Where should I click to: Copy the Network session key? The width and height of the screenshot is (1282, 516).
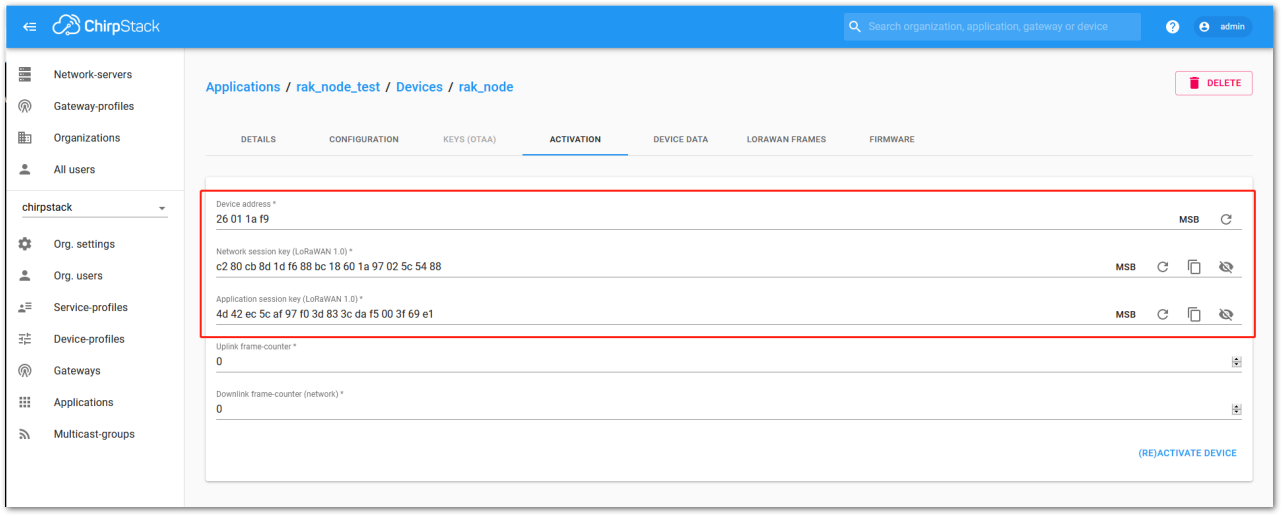(1194, 267)
